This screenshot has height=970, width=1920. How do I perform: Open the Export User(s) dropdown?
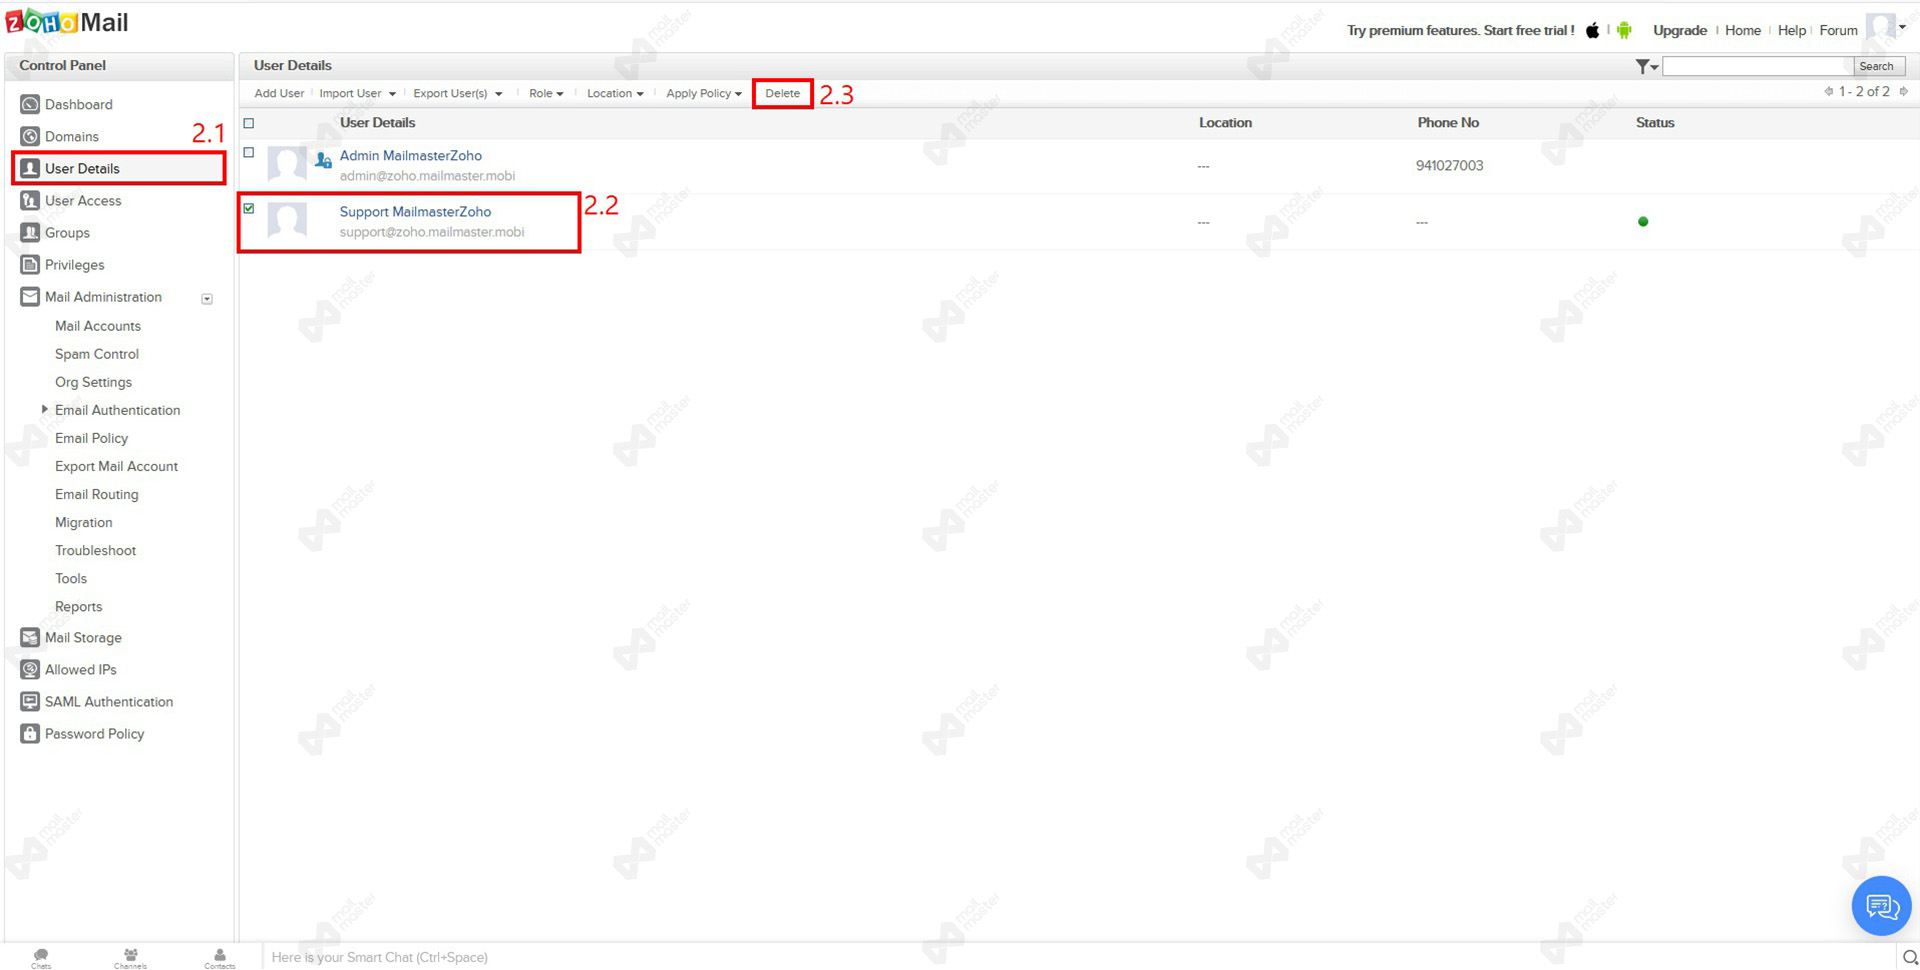point(457,93)
